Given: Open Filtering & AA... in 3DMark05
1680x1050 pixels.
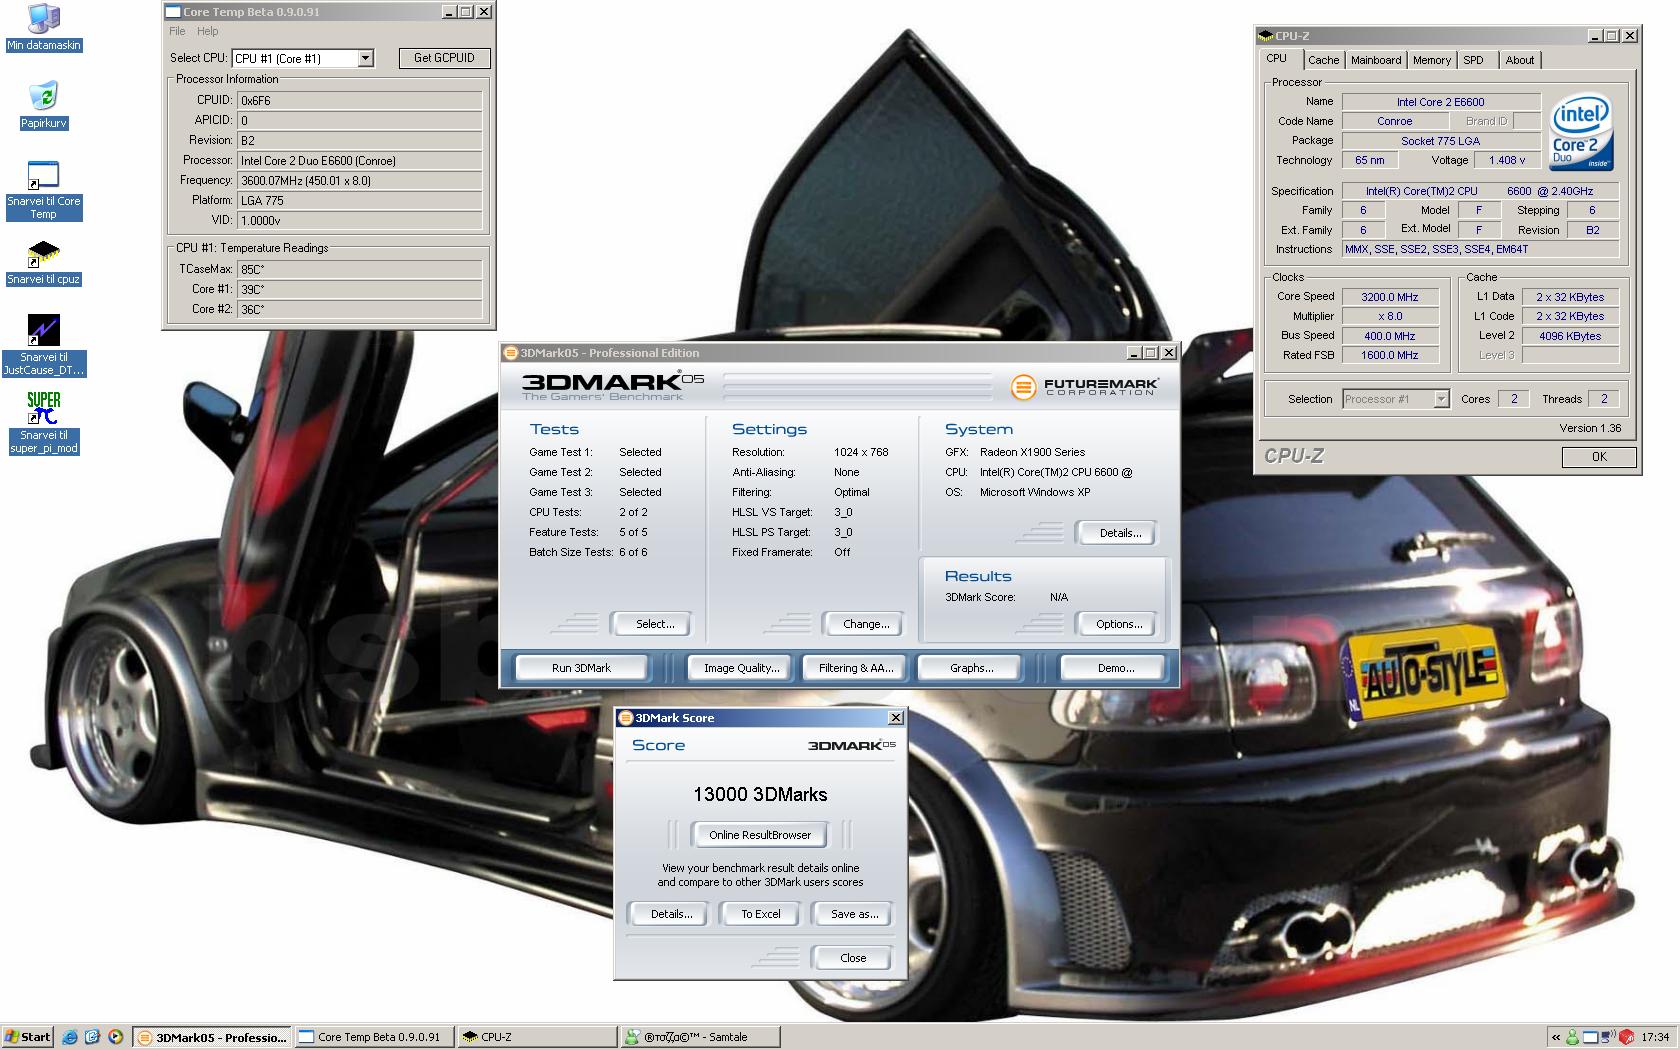Looking at the screenshot, I should click(x=856, y=668).
